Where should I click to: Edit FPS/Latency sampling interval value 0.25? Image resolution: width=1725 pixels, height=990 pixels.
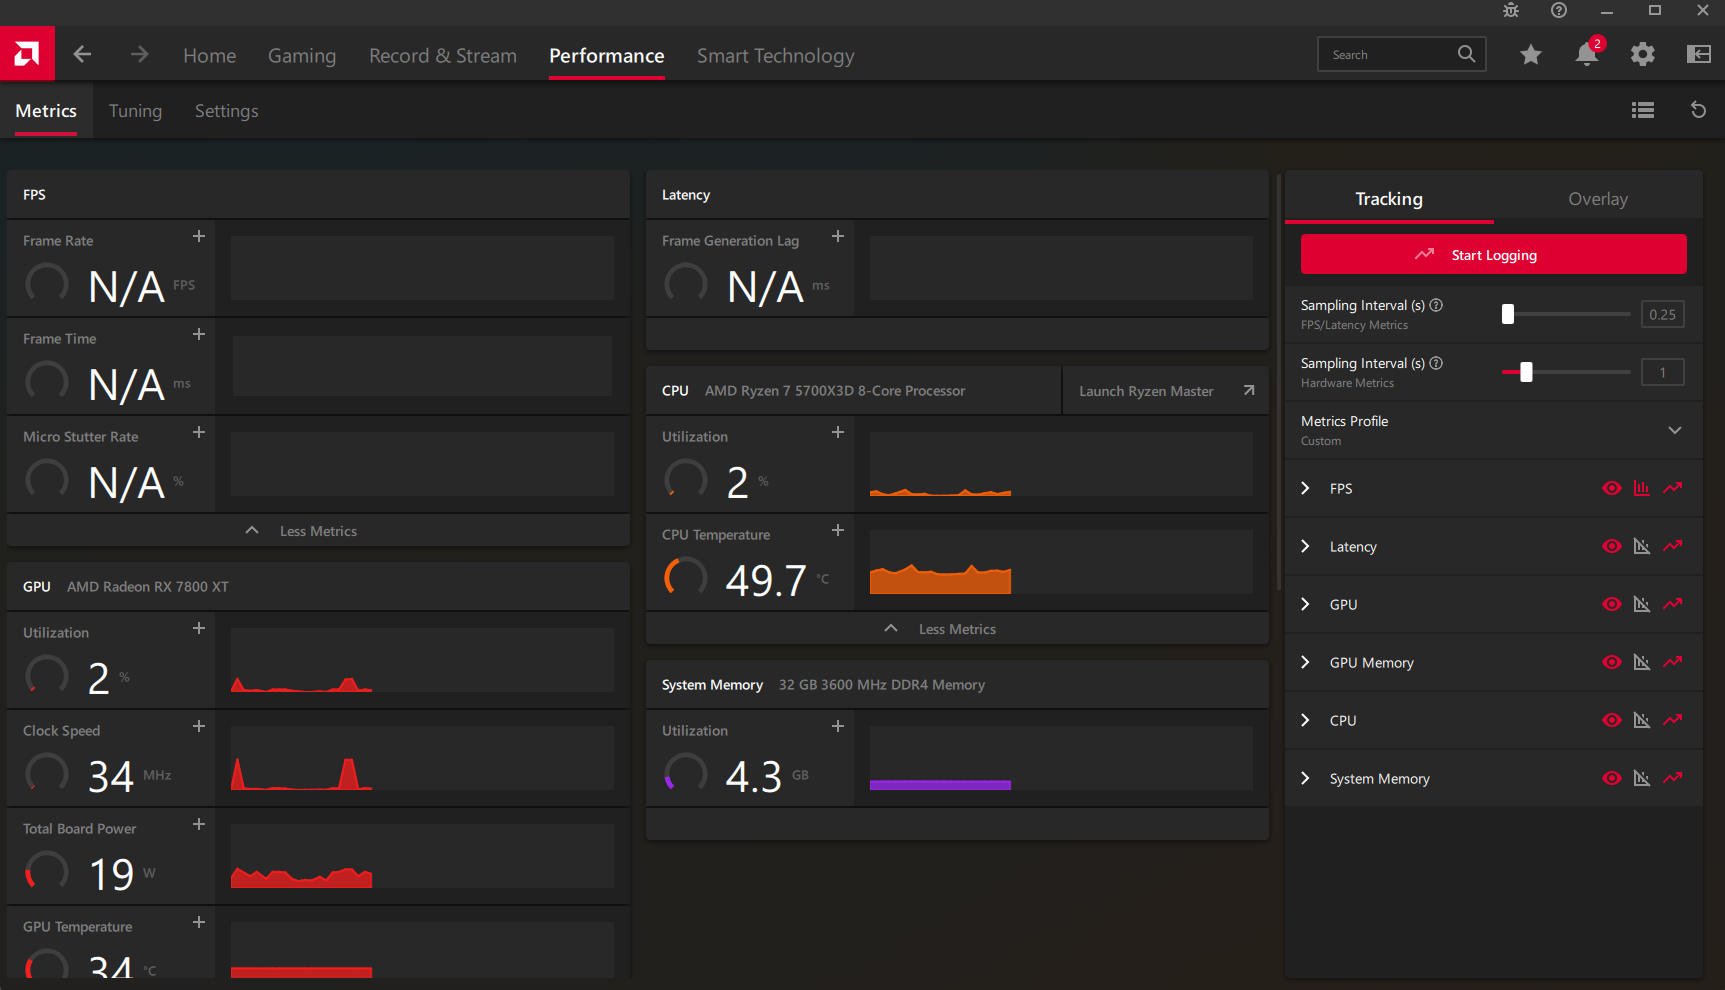tap(1663, 314)
